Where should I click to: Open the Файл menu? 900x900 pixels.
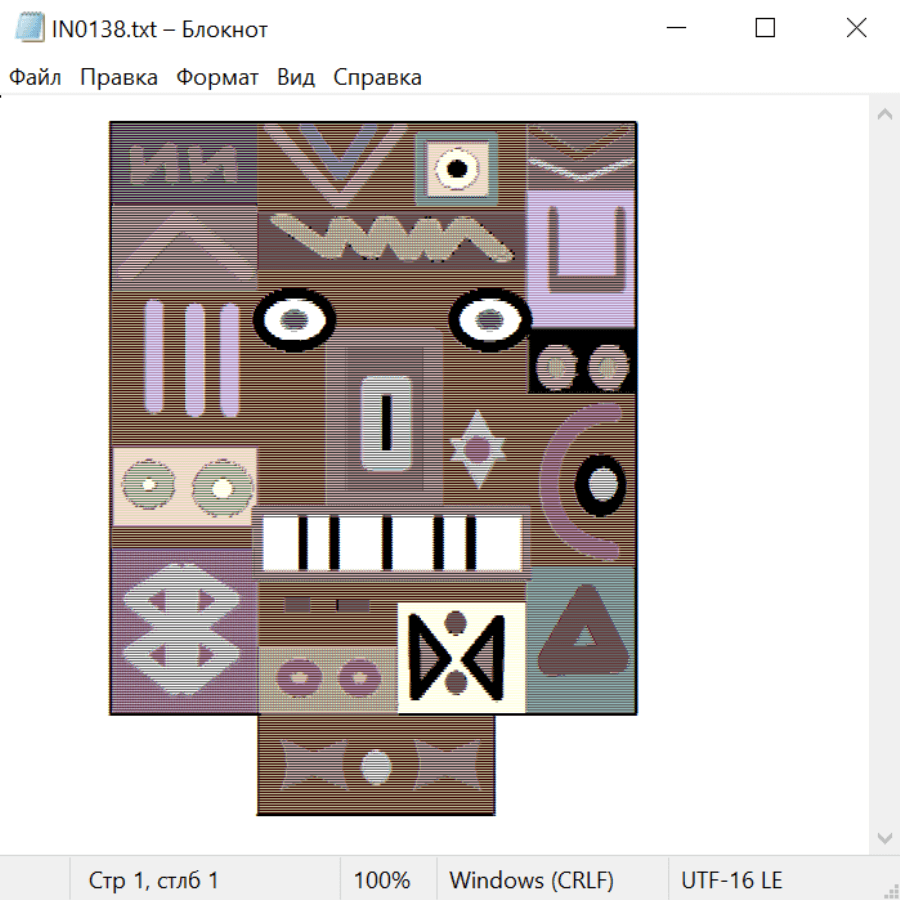tap(35, 78)
